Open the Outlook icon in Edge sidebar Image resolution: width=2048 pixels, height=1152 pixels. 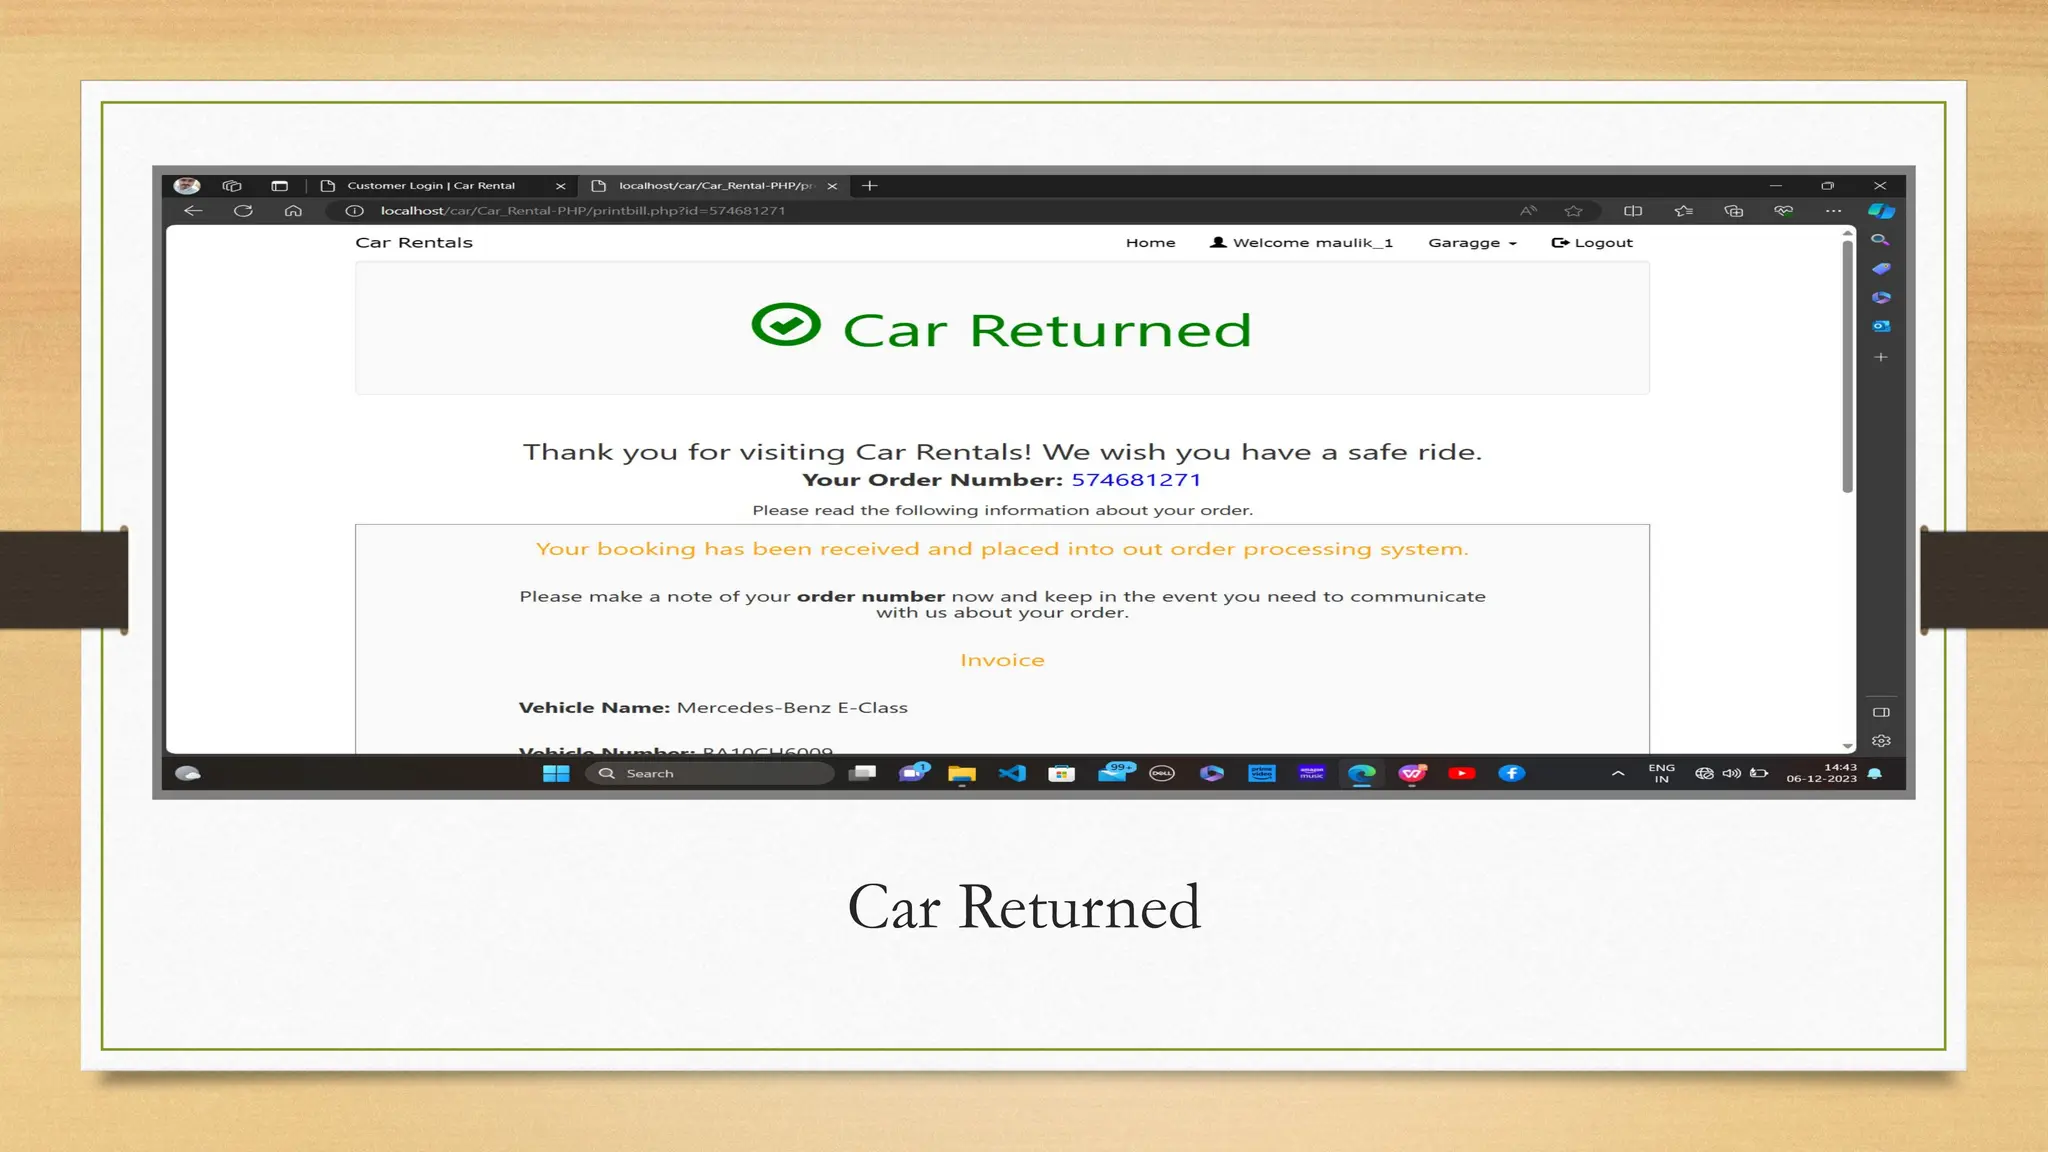[1881, 326]
